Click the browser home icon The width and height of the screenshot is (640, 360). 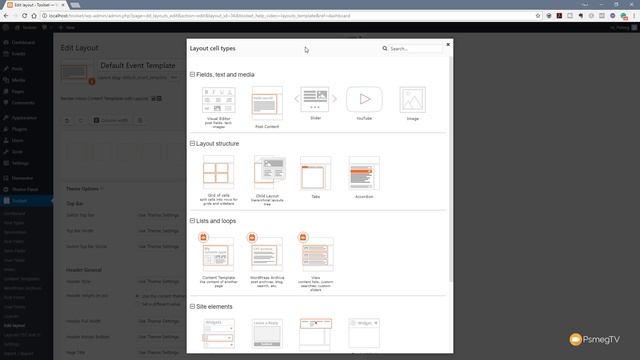coord(34,16)
